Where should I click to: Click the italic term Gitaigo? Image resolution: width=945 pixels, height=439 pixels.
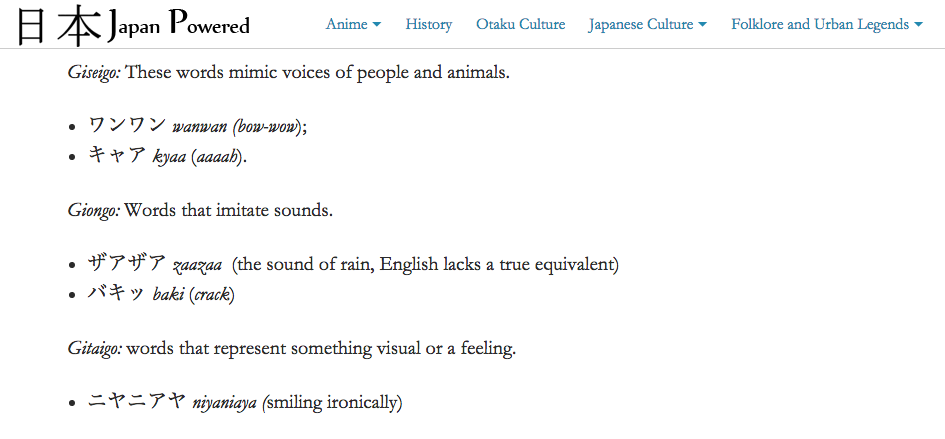click(95, 349)
